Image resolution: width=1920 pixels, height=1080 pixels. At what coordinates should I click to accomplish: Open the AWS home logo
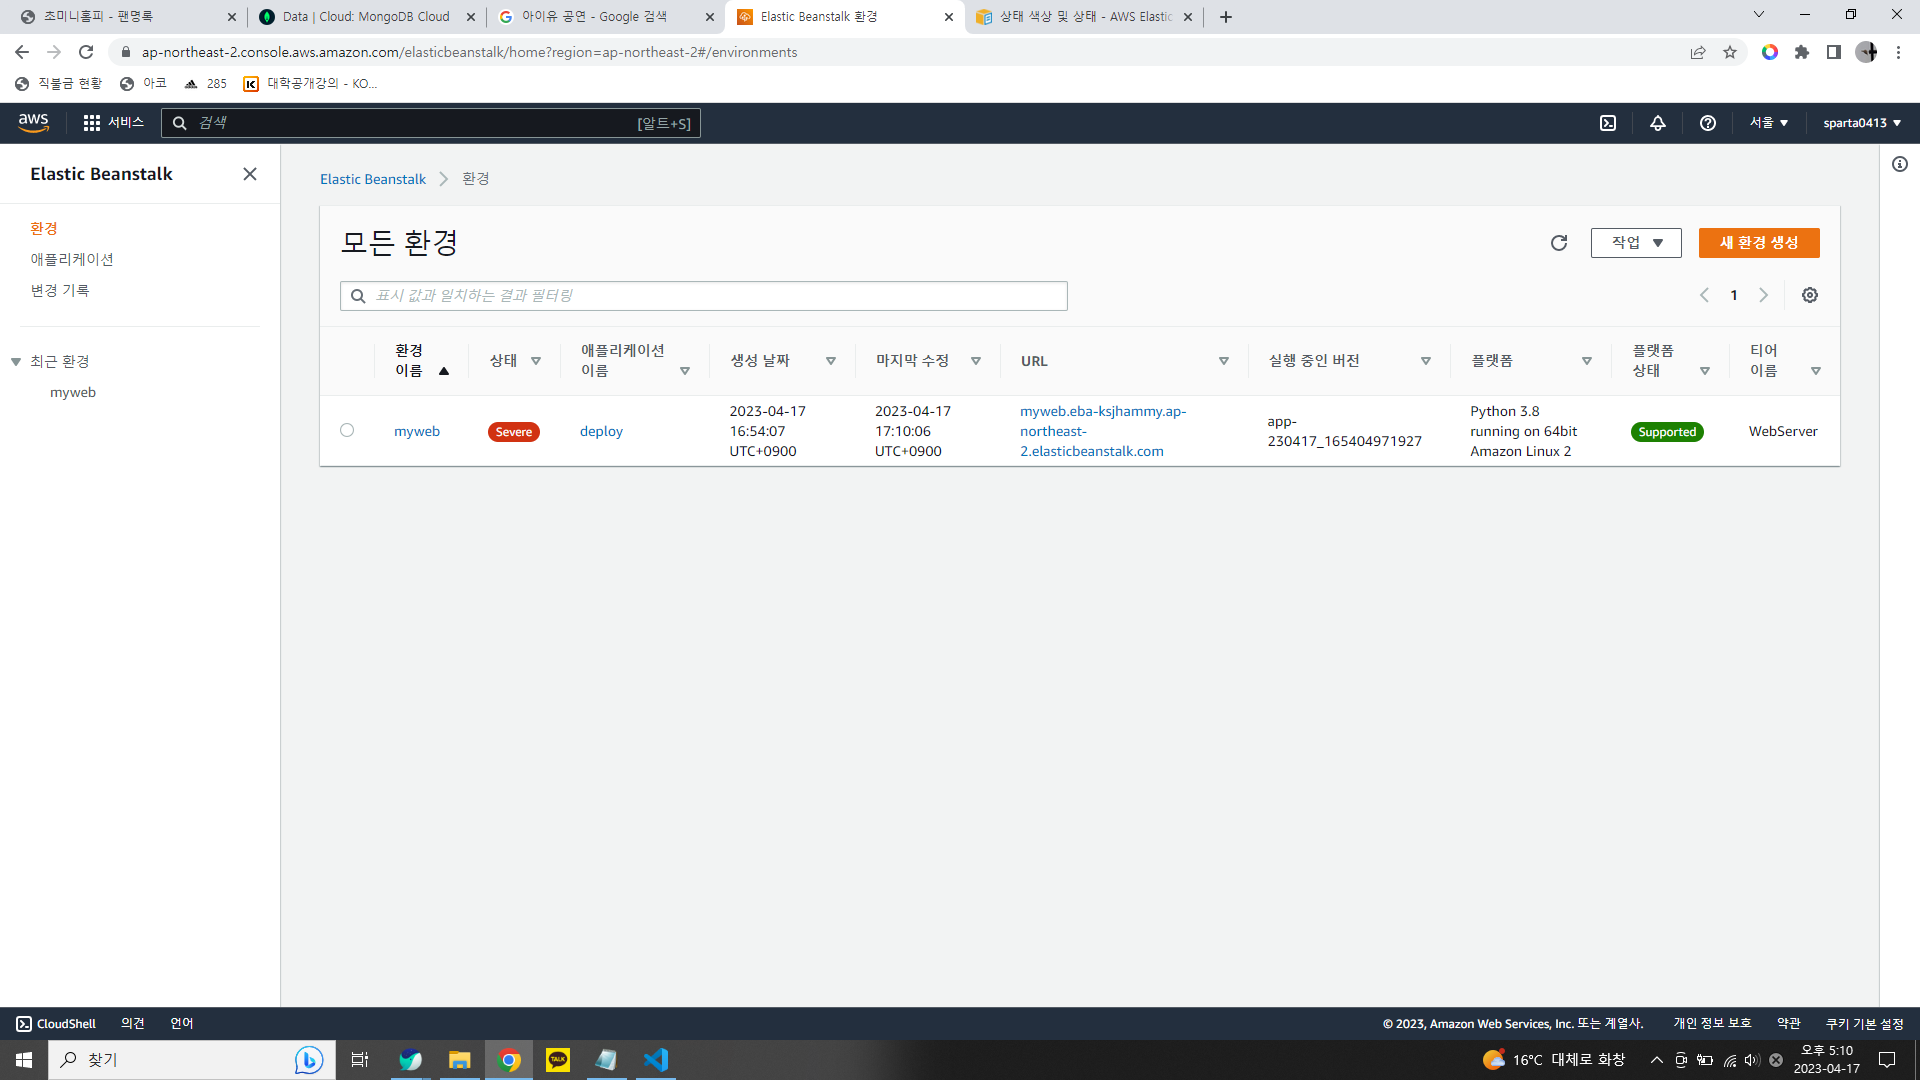point(33,122)
